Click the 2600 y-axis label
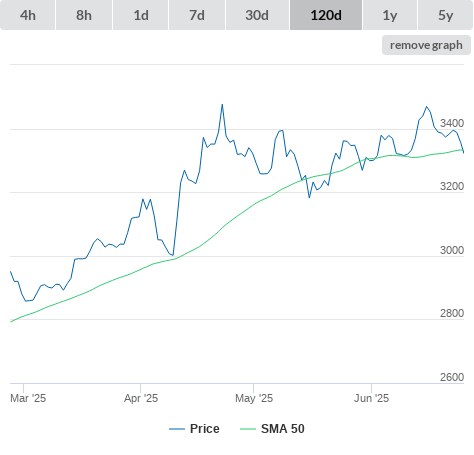The height and width of the screenshot is (455, 474). click(452, 377)
